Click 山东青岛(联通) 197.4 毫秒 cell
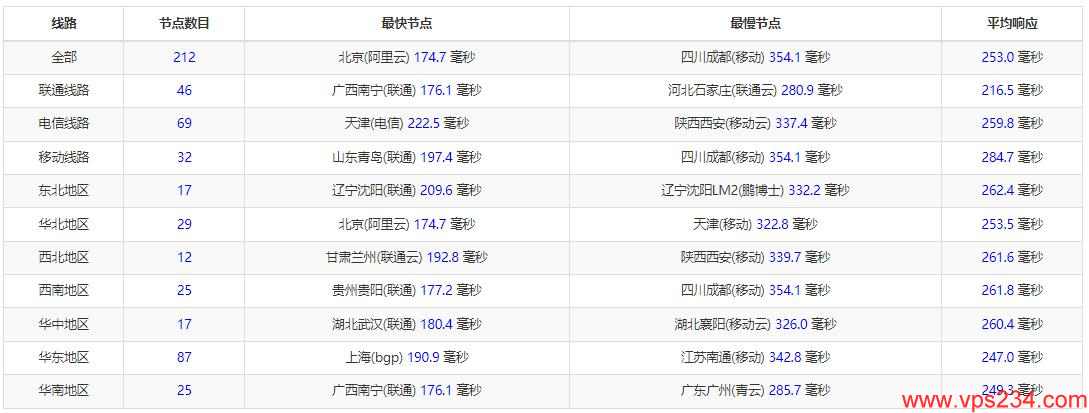Viewport: 1089px width, 413px height. point(407,158)
